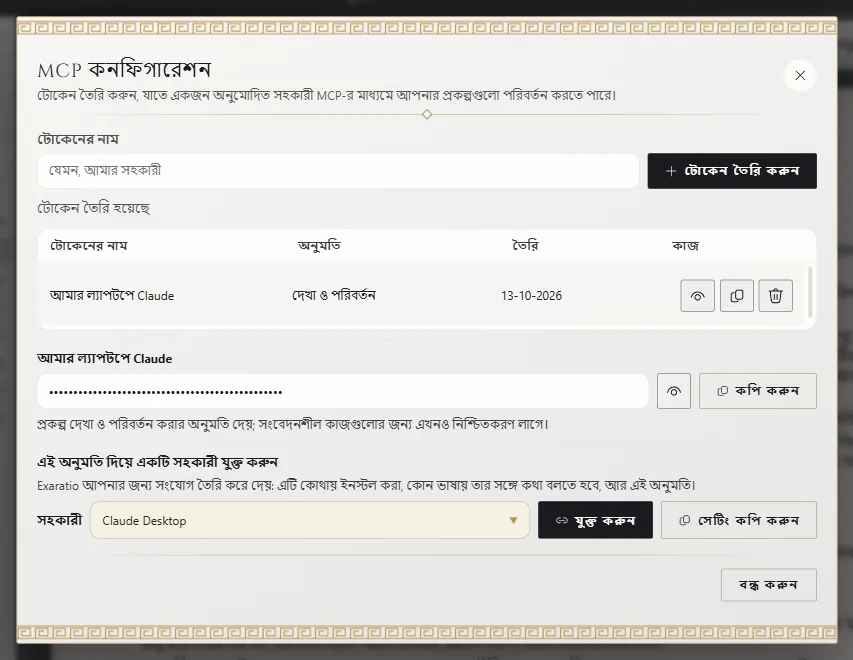Copy token icon in আমার ল্যাপটপে Claude row
Viewport: 853px width, 660px height.
point(737,295)
